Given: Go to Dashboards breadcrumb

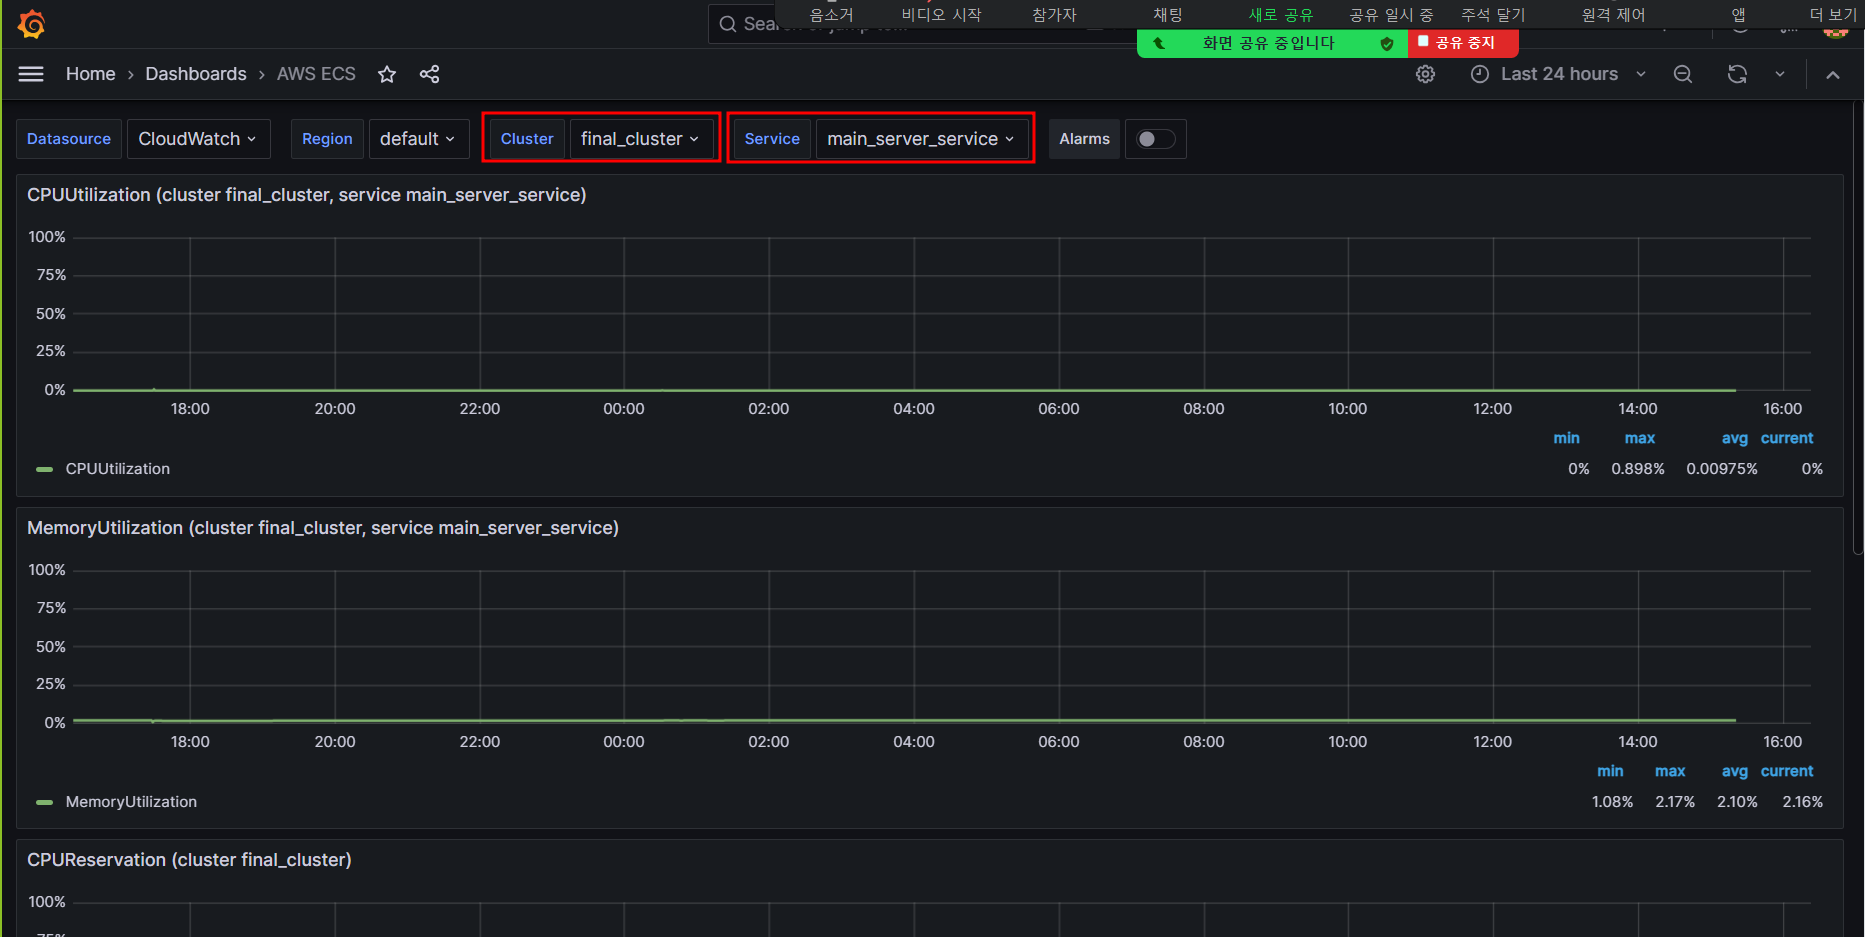Looking at the screenshot, I should pyautogui.click(x=196, y=74).
